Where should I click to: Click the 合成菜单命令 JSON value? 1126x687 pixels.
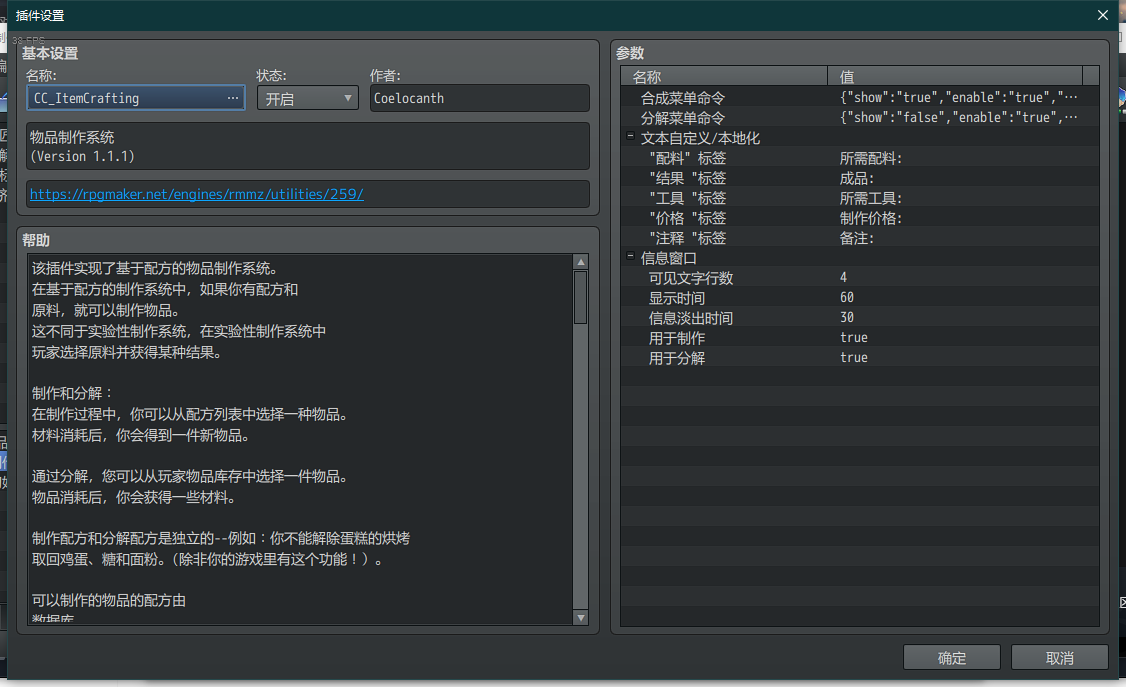click(x=958, y=98)
